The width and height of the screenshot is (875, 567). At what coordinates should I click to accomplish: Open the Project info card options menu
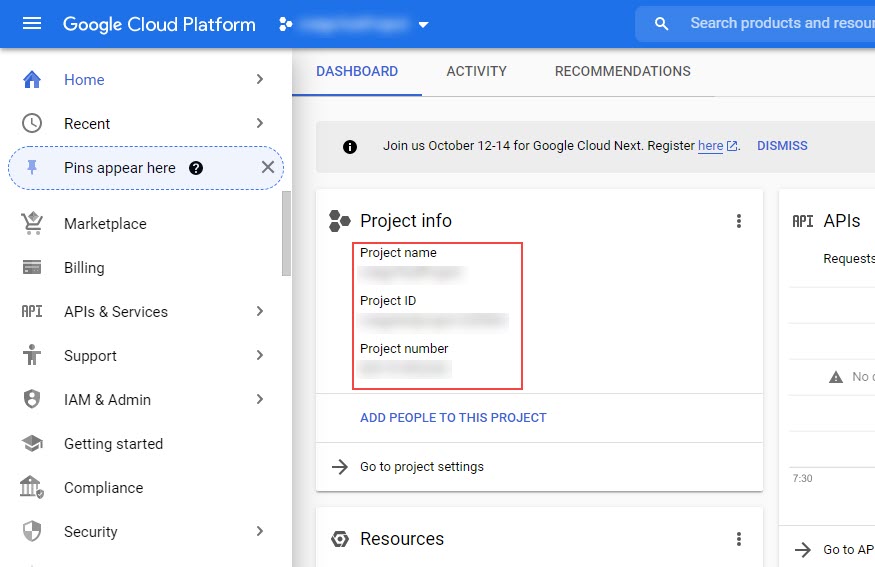point(739,221)
